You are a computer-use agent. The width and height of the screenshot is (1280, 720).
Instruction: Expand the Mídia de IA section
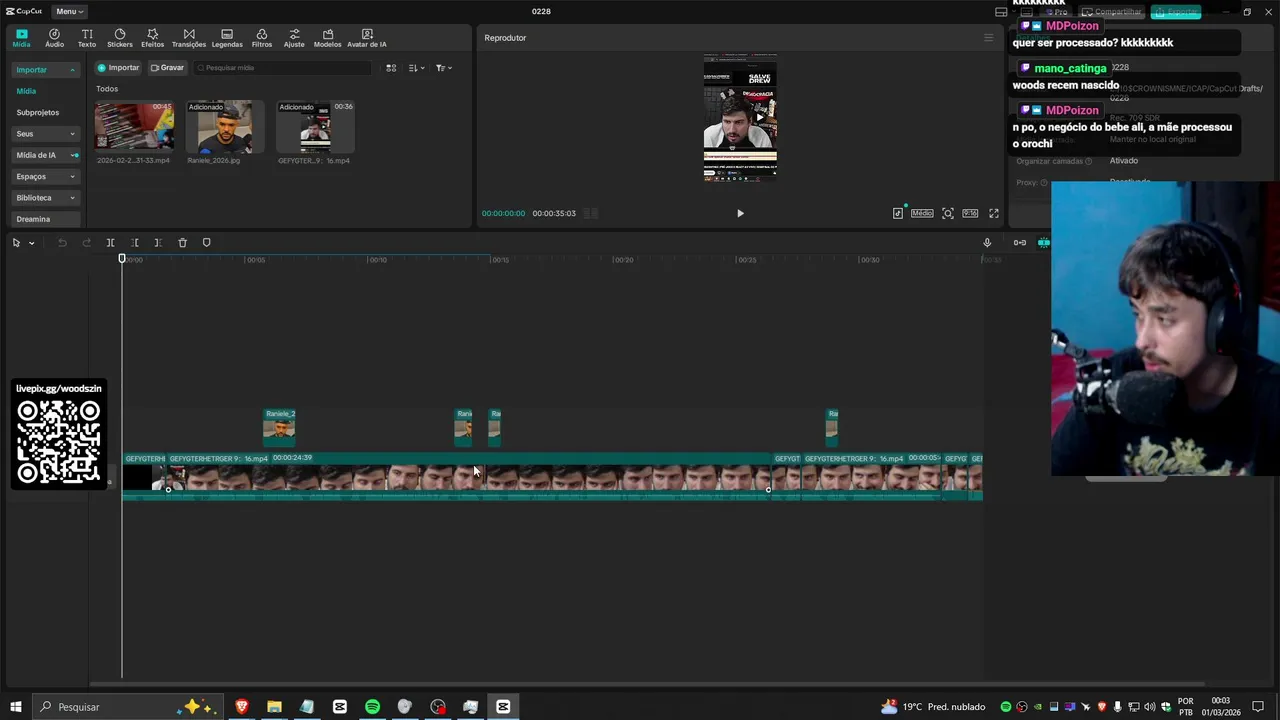coord(45,155)
